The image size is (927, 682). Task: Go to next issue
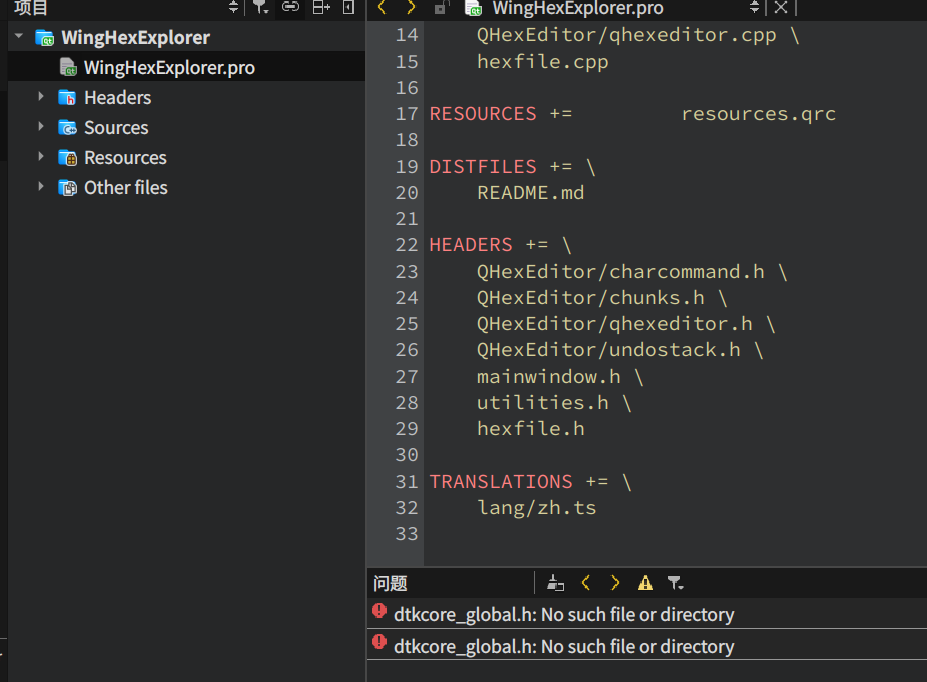click(x=615, y=583)
